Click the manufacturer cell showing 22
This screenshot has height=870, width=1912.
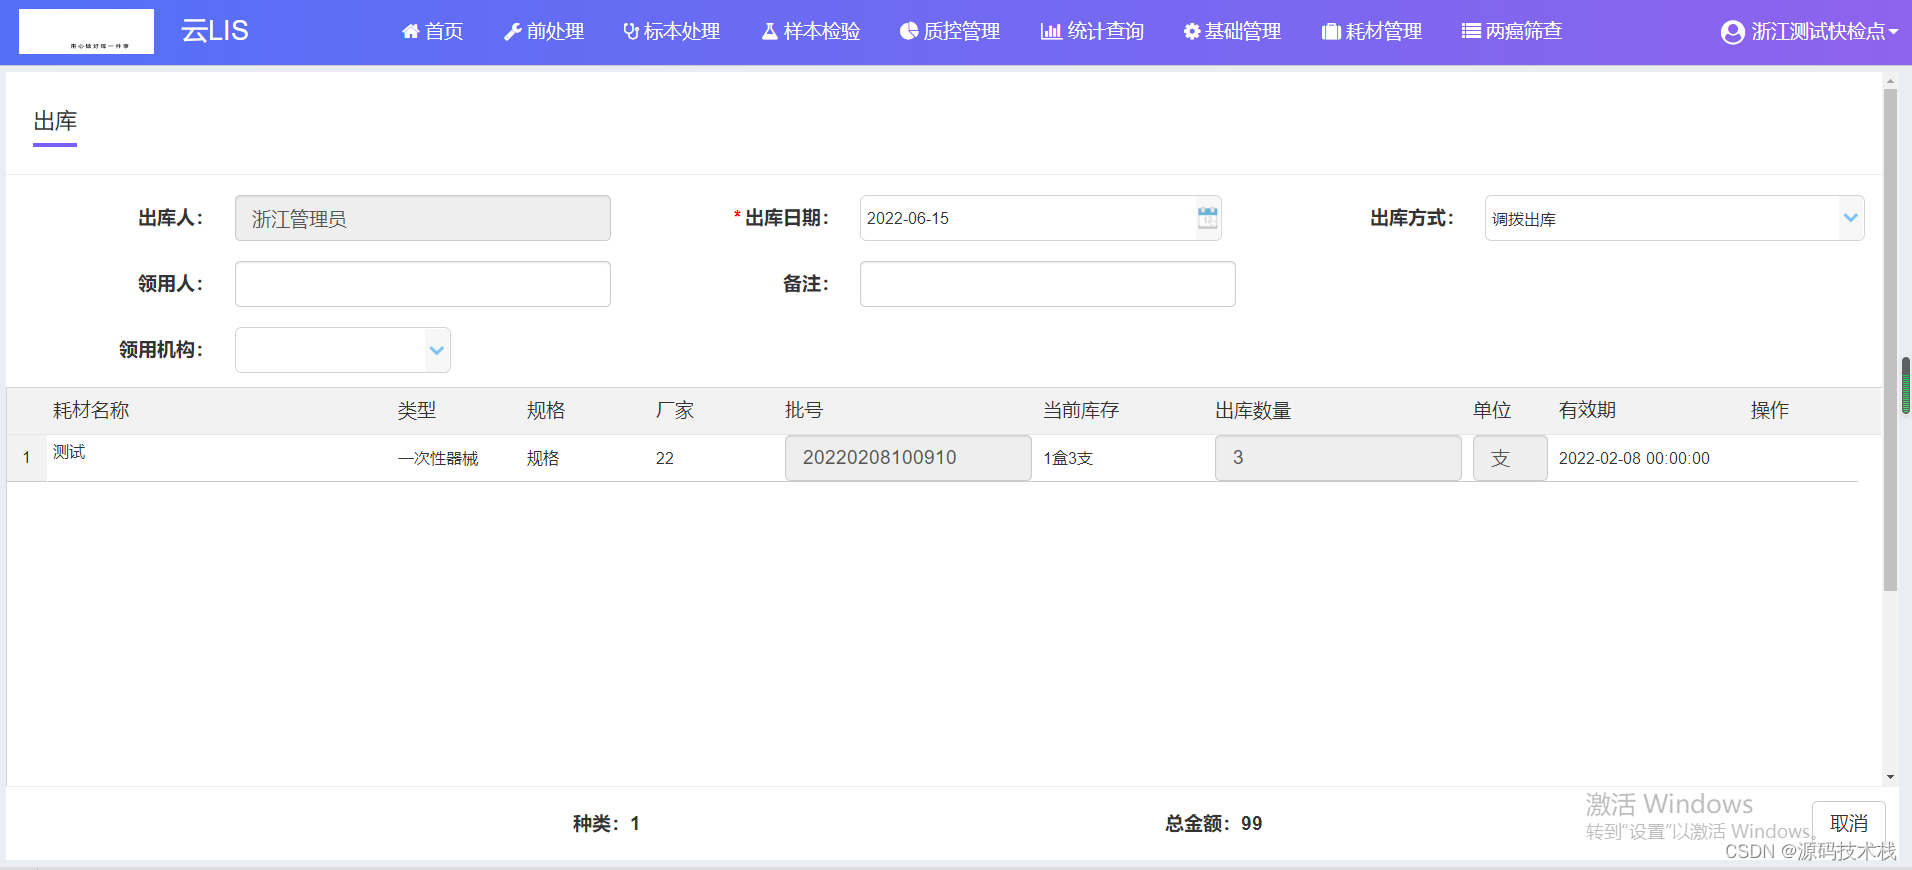click(x=665, y=458)
